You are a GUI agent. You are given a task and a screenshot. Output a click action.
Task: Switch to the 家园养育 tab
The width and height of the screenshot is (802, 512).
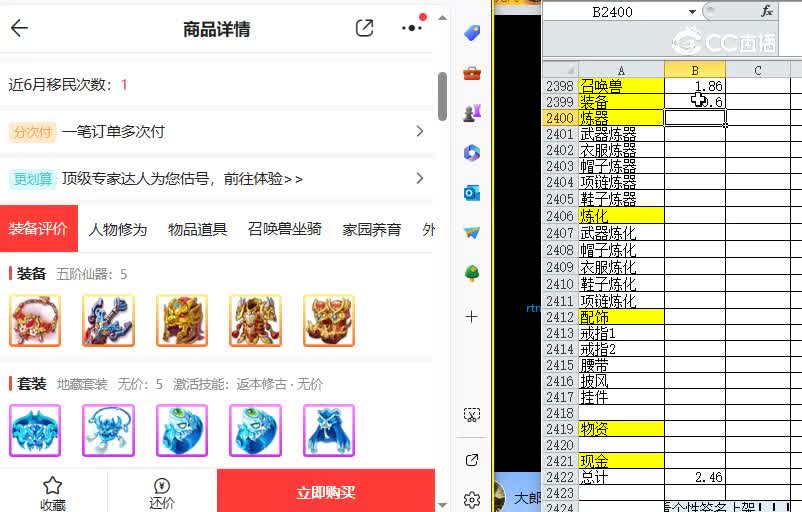pyautogui.click(x=371, y=229)
